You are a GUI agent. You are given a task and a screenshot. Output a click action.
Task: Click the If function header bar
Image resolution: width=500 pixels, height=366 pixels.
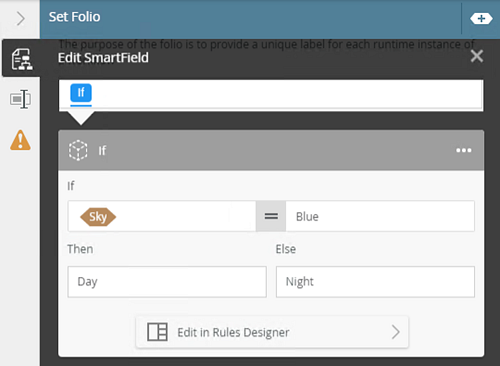(271, 150)
